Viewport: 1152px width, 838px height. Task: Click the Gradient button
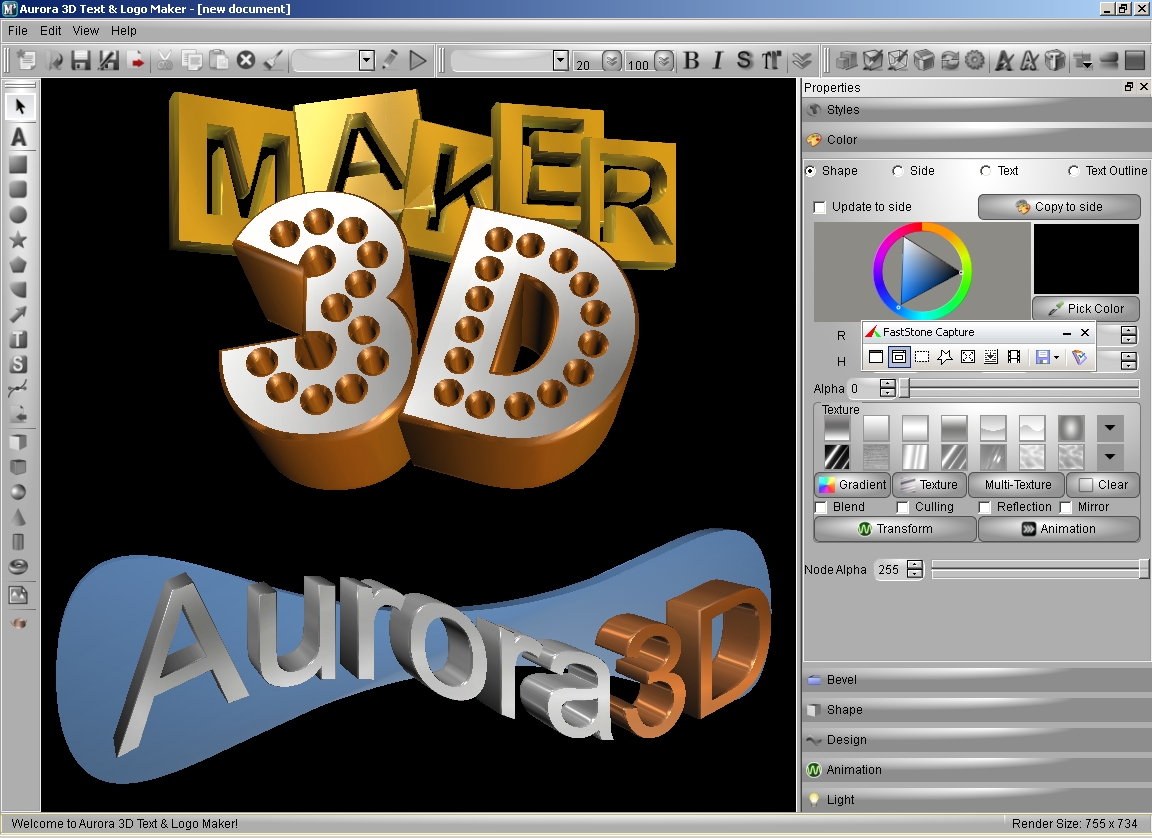(x=853, y=485)
